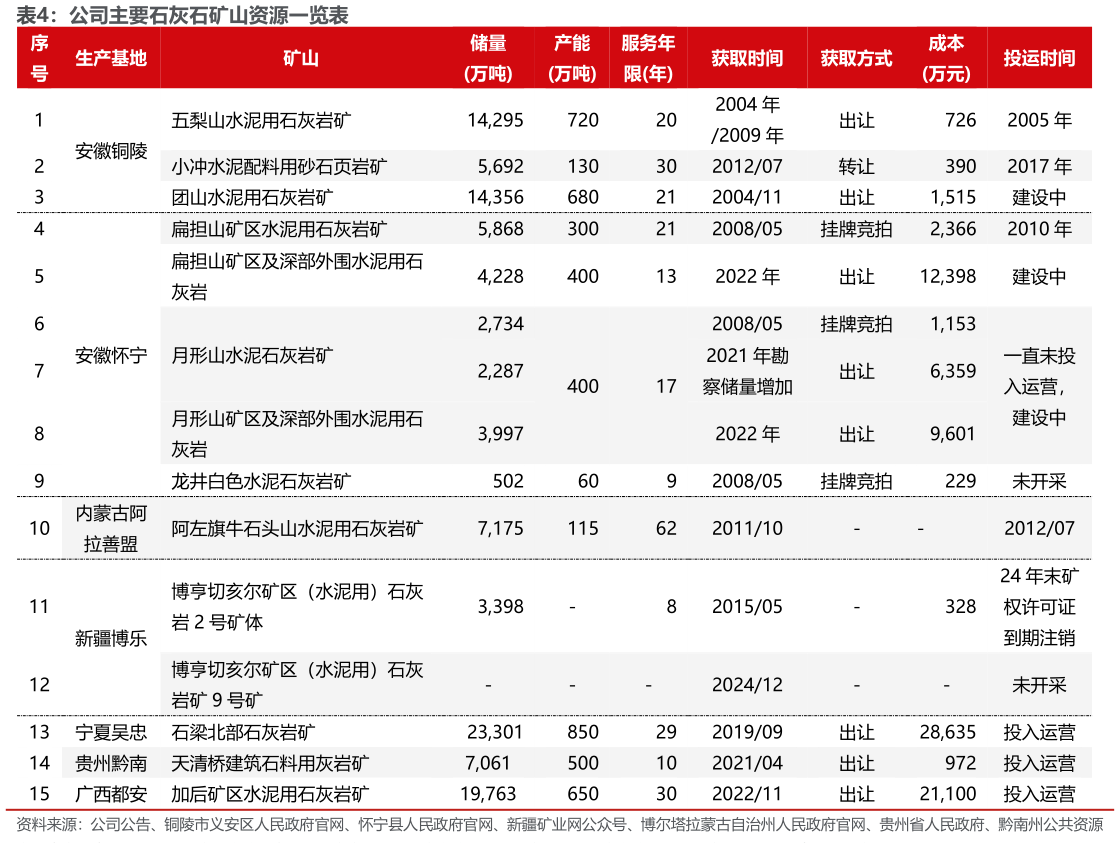Screen dimensions: 1120x848
Task: Select the 序号 column header
Action: point(38,58)
